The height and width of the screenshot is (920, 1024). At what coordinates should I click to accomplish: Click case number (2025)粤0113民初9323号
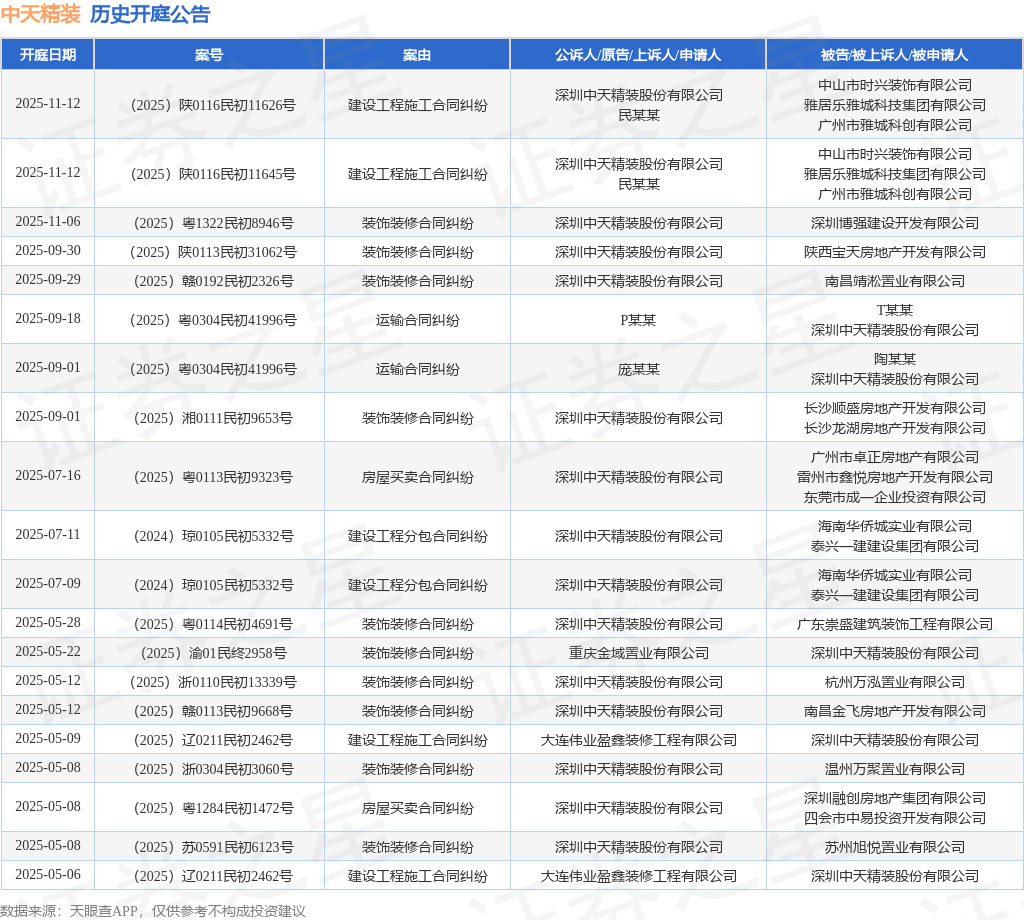point(213,477)
